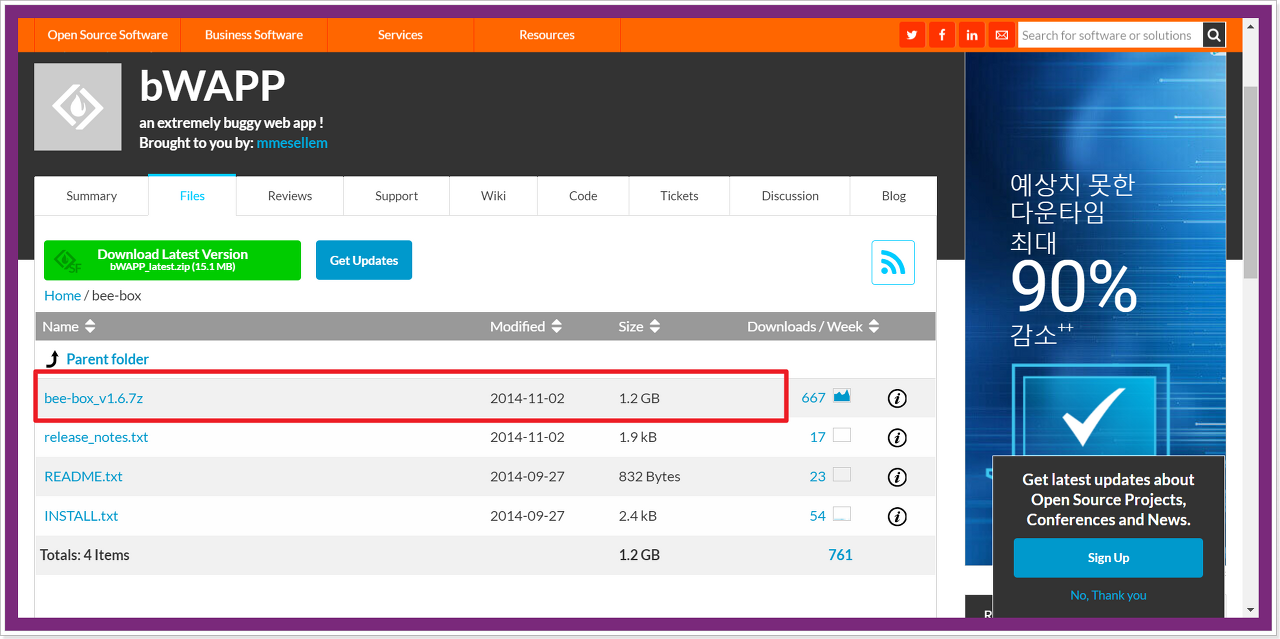View info icon for README.txt
This screenshot has height=639, width=1280.
coord(897,477)
